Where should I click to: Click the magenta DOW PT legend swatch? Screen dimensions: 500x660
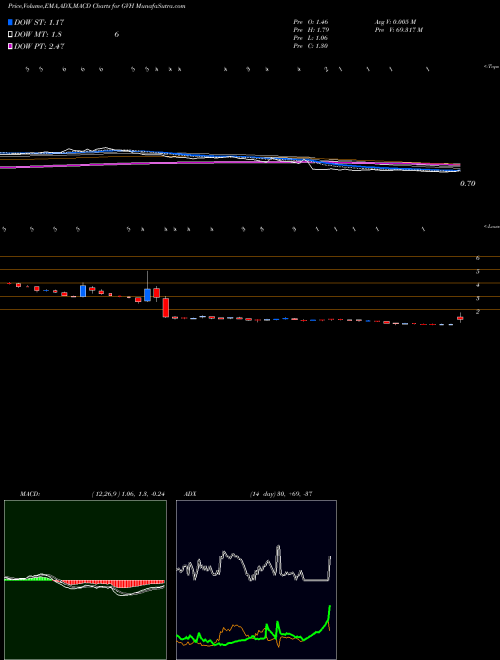10,47
